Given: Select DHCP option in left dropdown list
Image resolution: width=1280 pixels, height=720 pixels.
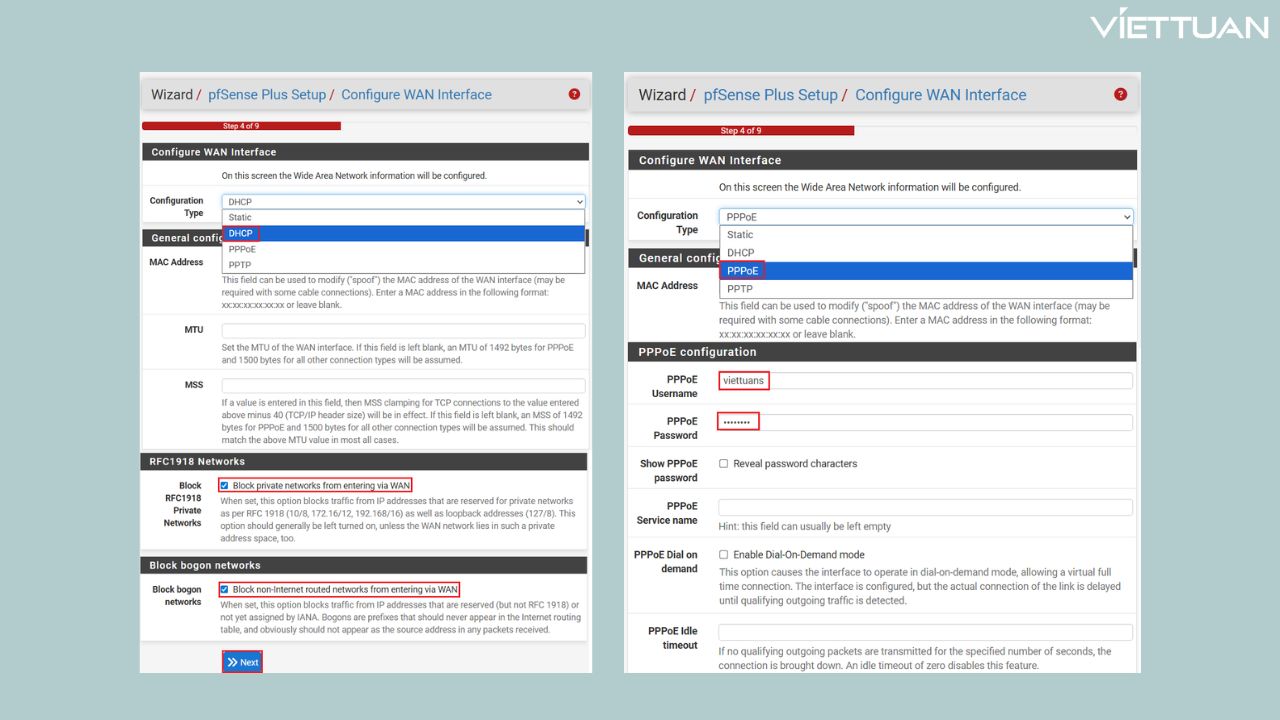Looking at the screenshot, I should [241, 233].
